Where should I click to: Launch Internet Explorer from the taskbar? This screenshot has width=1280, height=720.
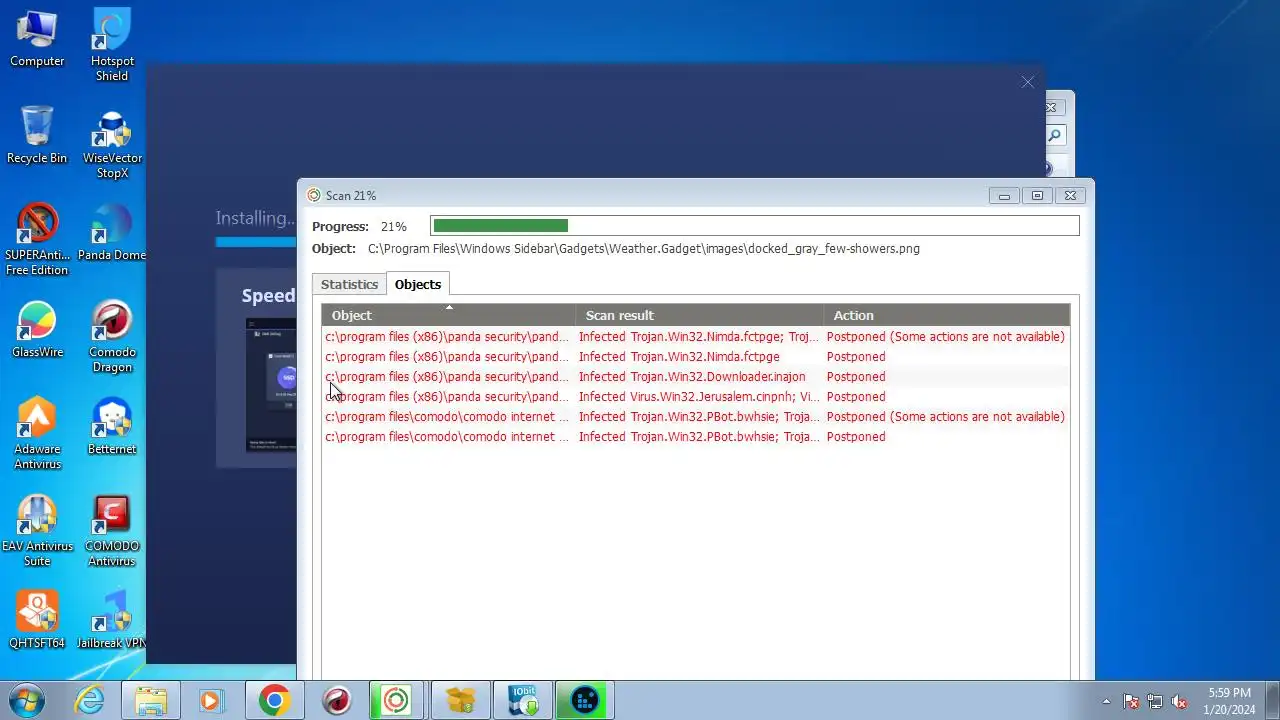90,701
